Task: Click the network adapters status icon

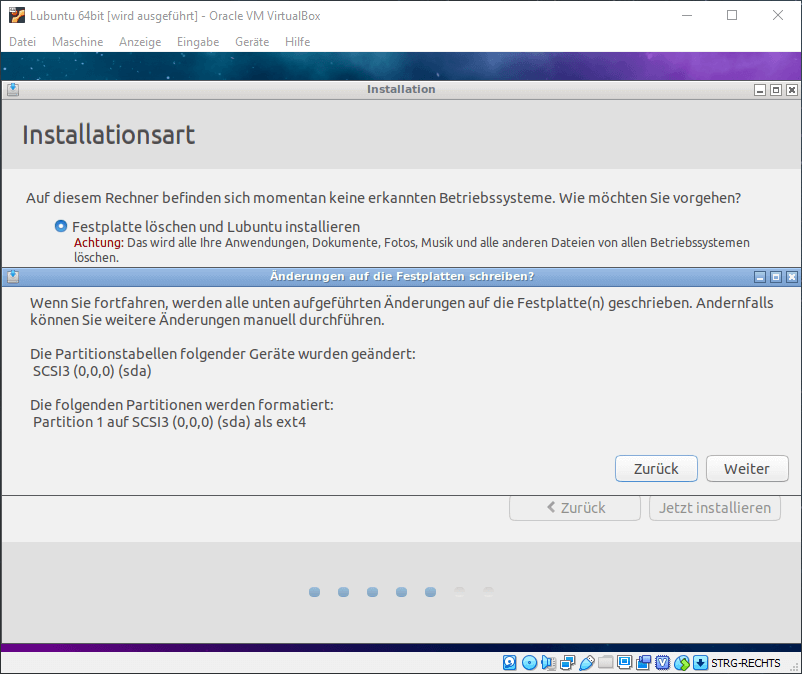Action: pos(568,663)
